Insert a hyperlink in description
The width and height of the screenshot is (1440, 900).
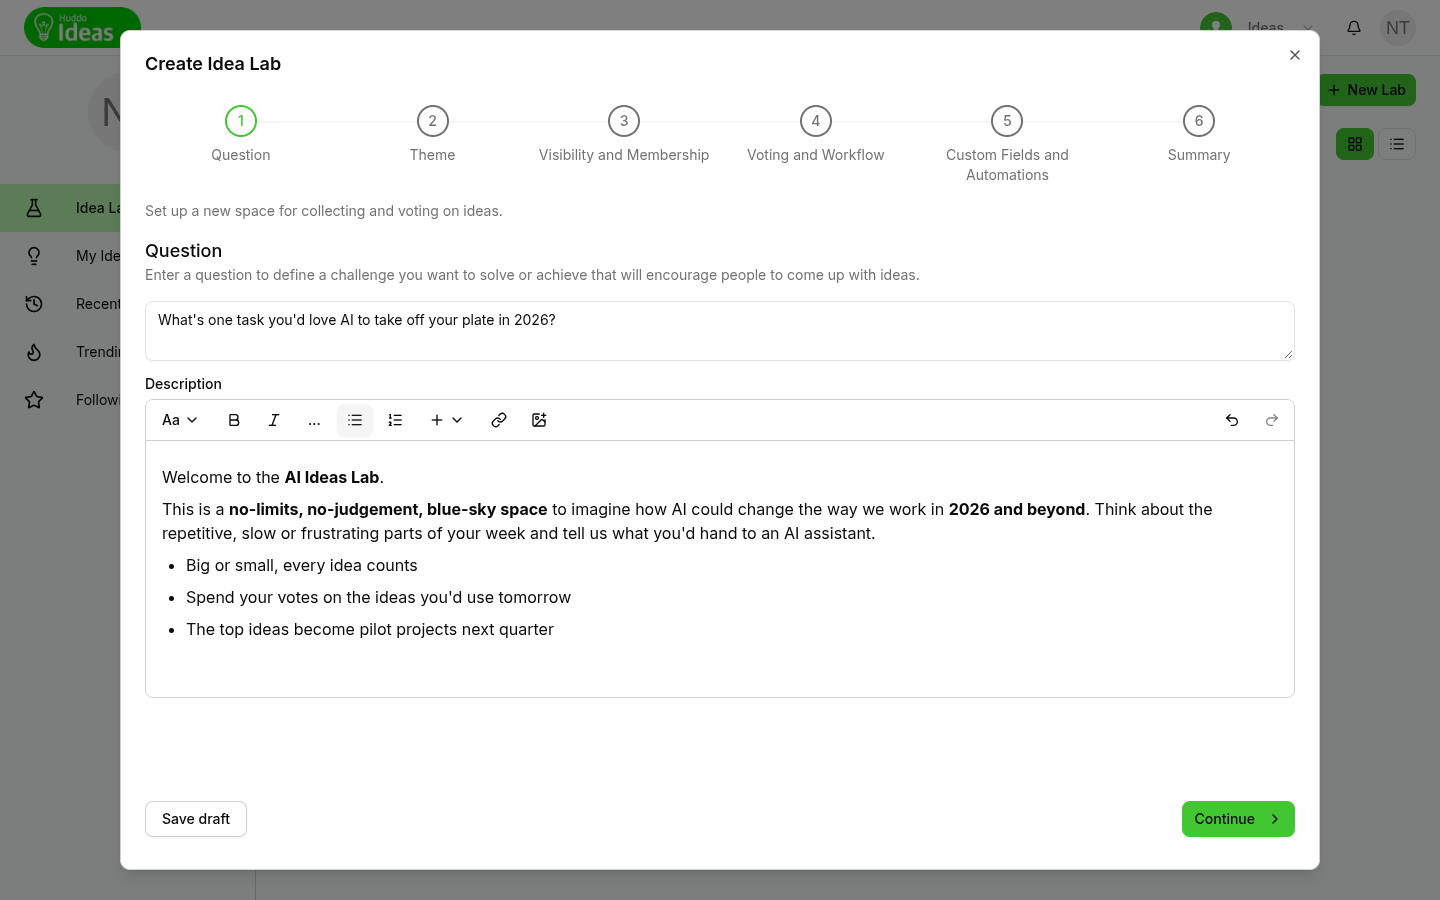(499, 420)
